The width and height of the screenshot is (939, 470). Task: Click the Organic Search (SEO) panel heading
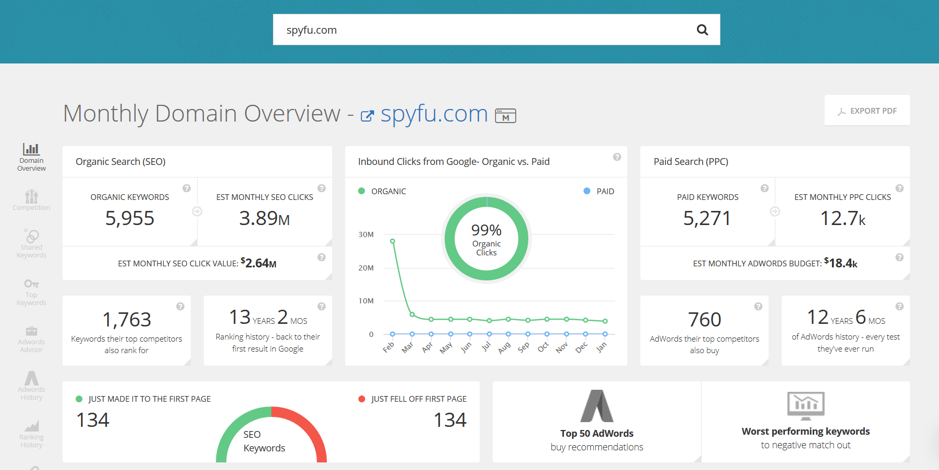120,162
